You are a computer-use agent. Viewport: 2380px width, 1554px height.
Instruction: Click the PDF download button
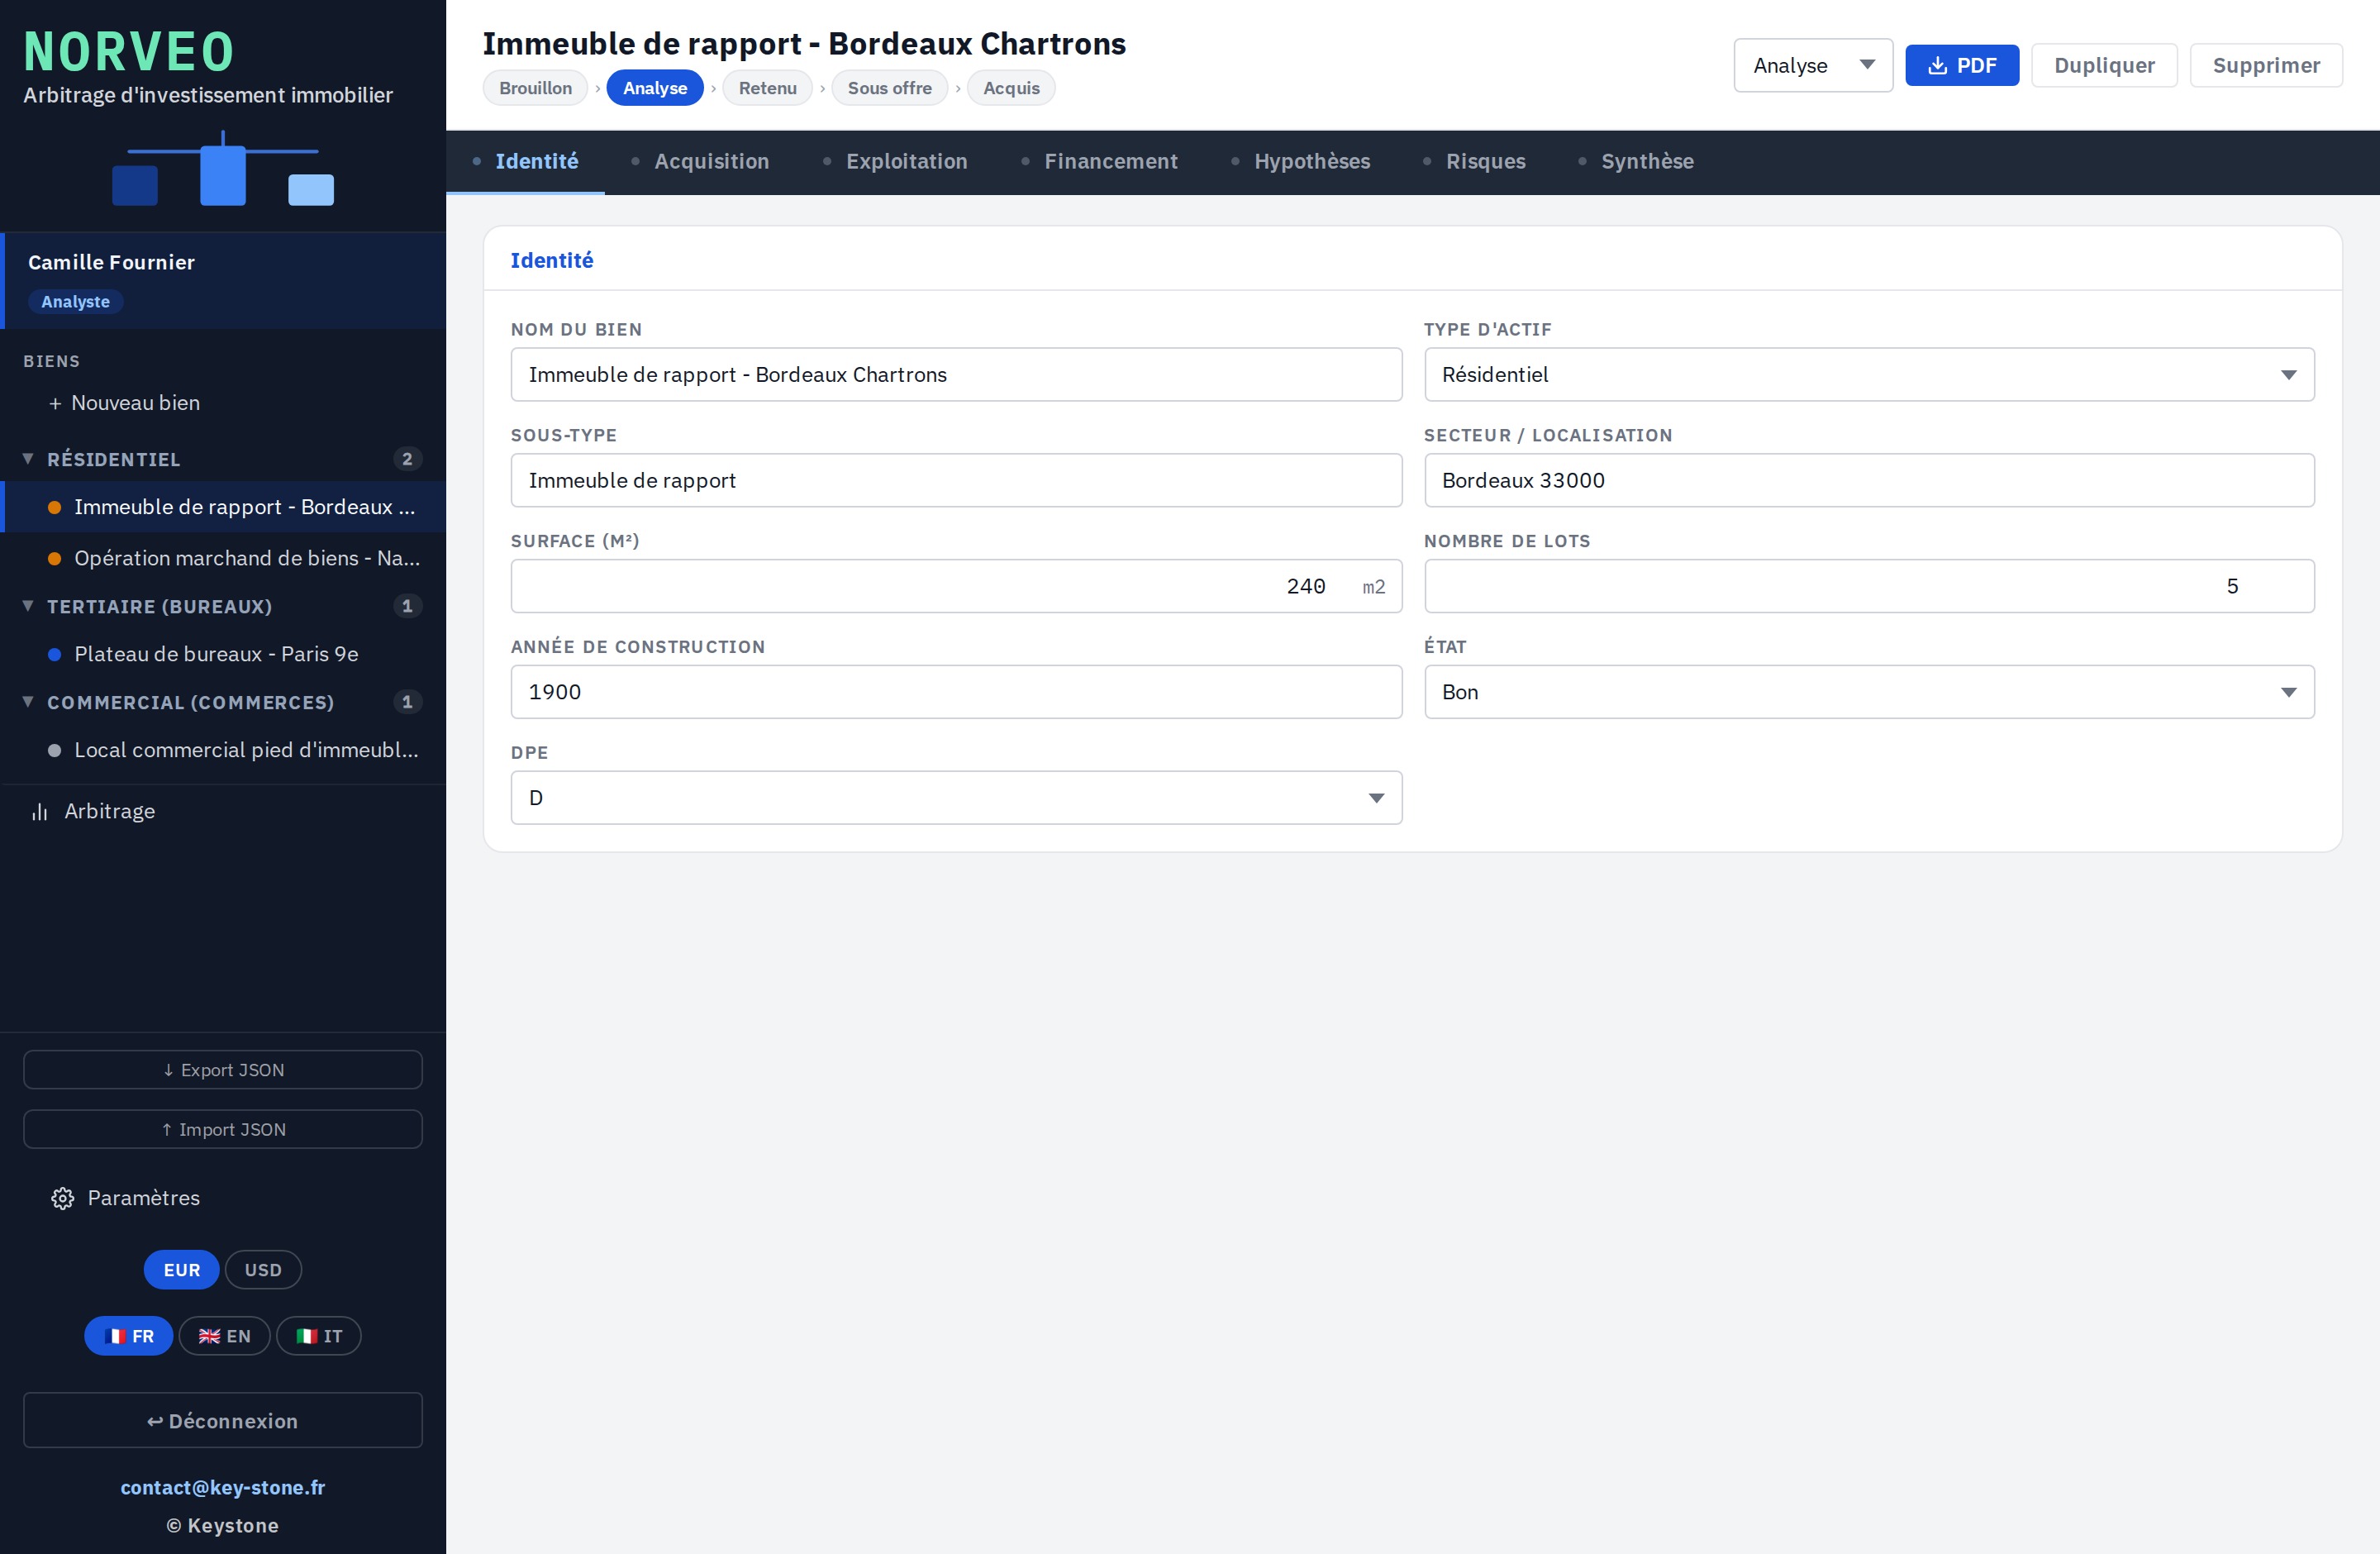coord(1961,65)
